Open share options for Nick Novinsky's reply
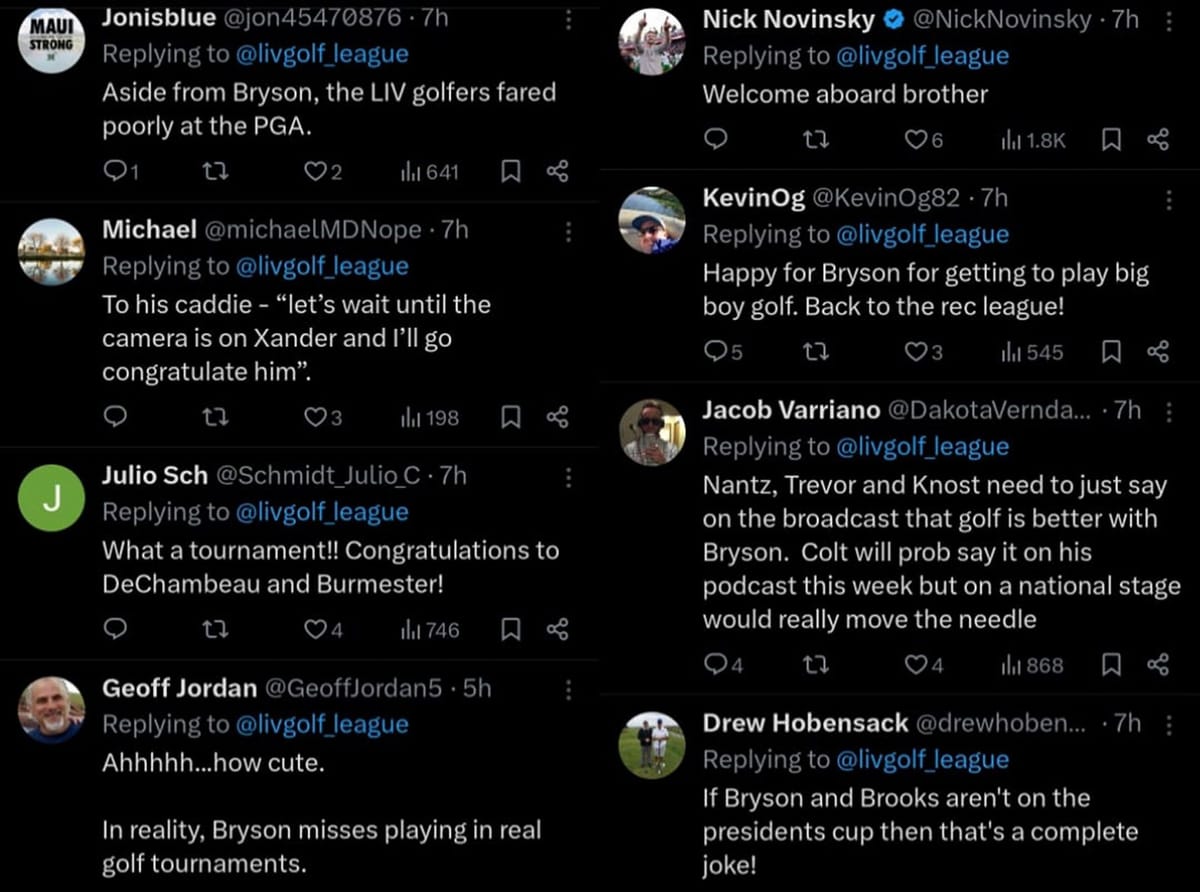1200x892 pixels. 1158,141
